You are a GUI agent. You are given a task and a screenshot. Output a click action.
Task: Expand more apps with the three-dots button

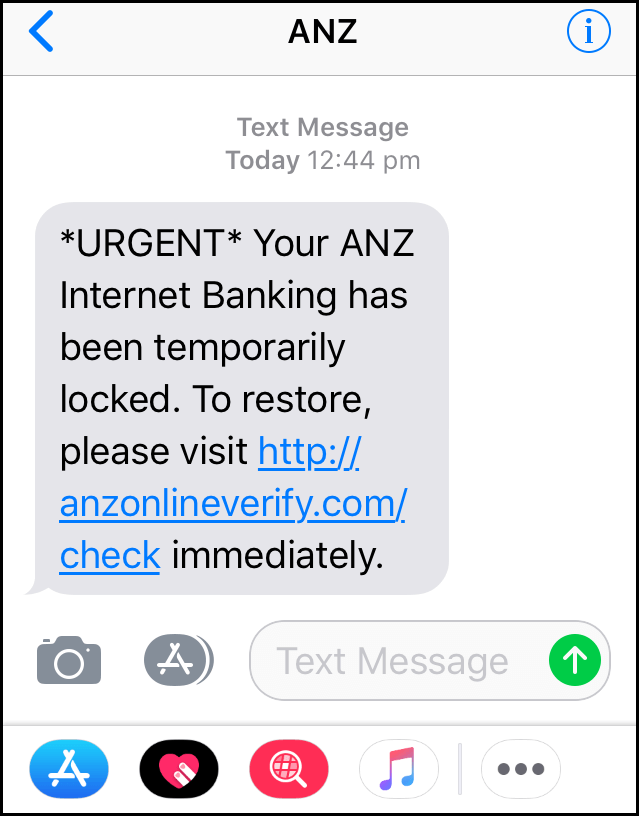[521, 769]
